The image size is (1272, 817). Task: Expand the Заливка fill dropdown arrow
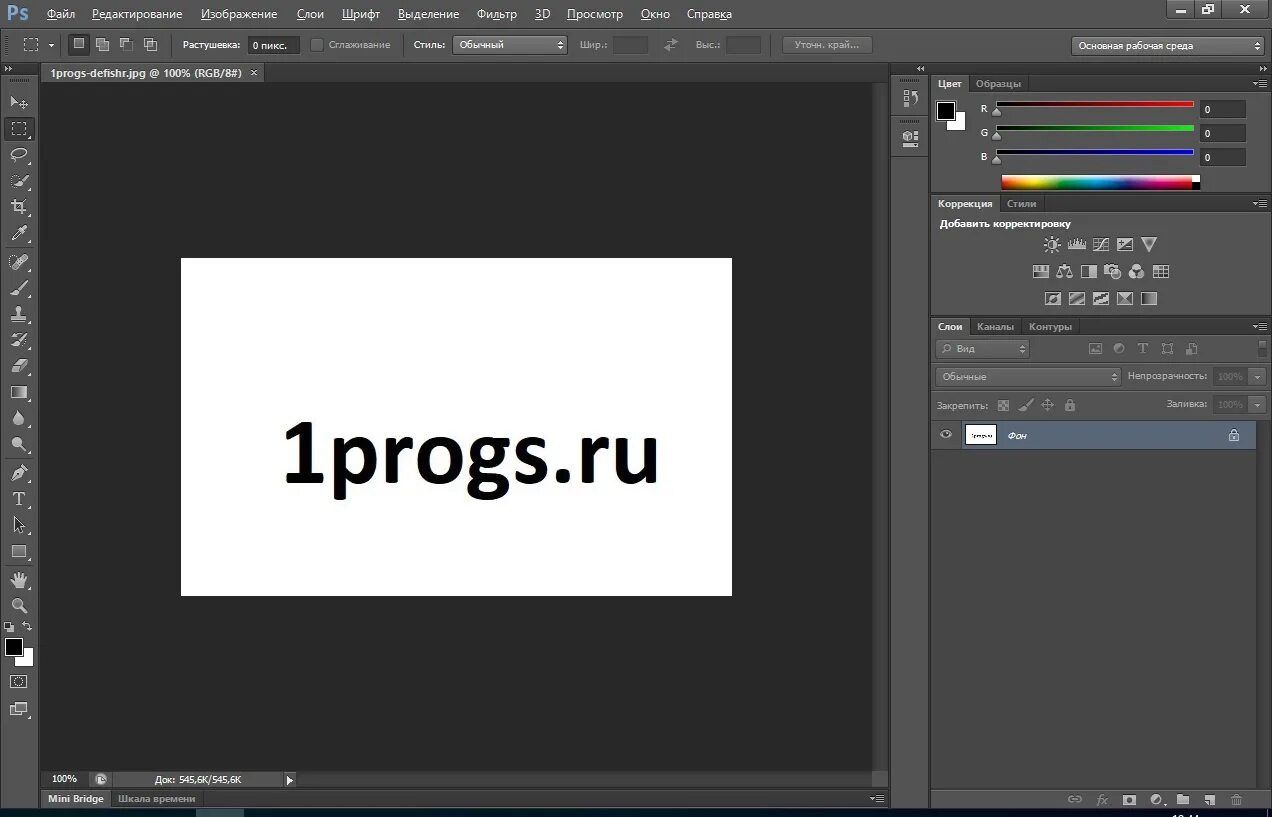click(1257, 405)
